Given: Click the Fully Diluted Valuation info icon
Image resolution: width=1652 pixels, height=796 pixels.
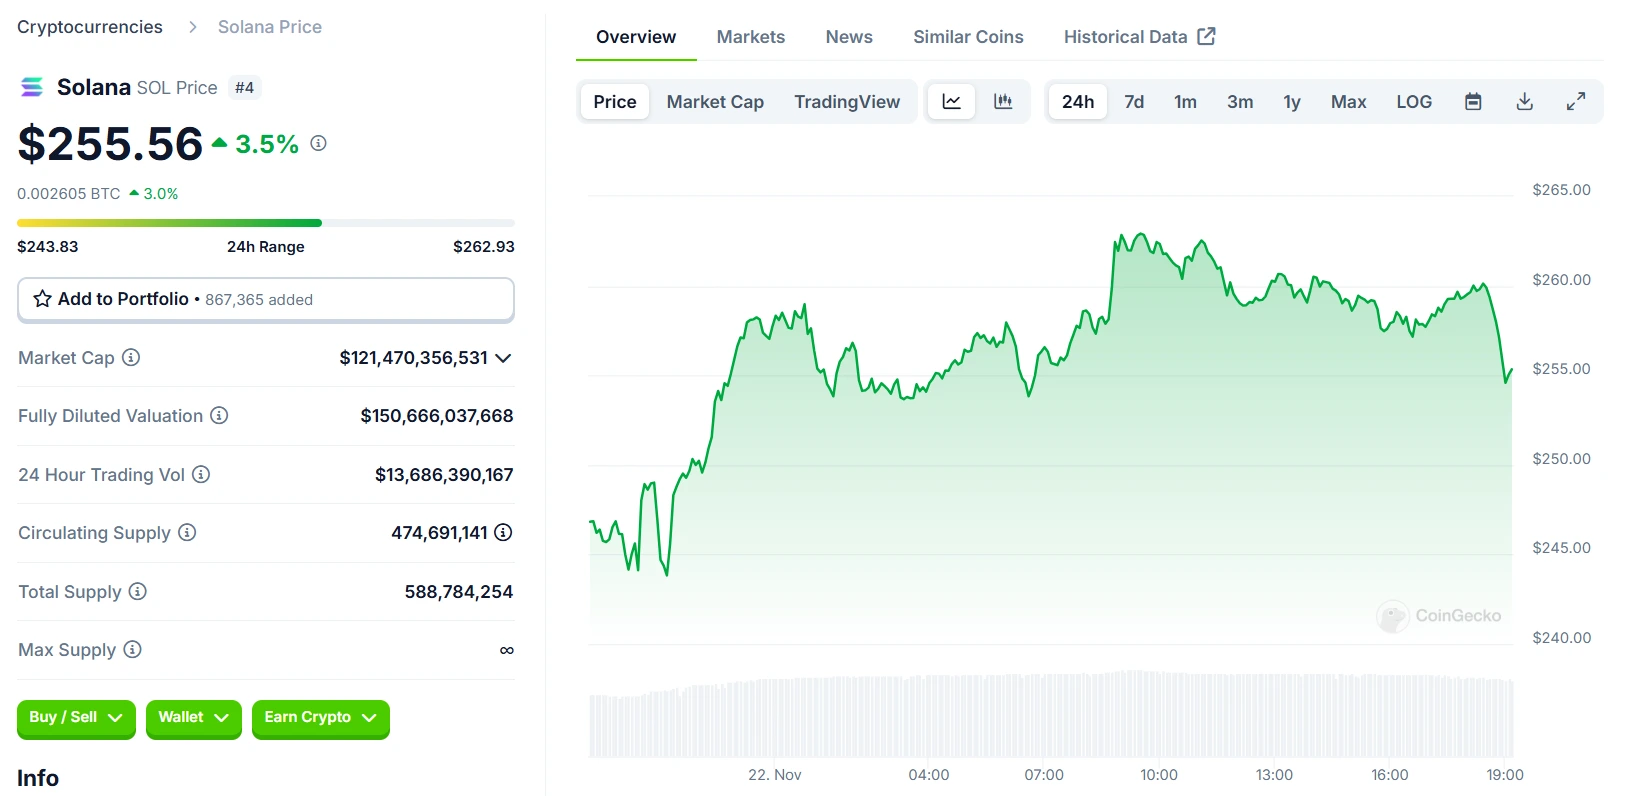Looking at the screenshot, I should (x=219, y=415).
